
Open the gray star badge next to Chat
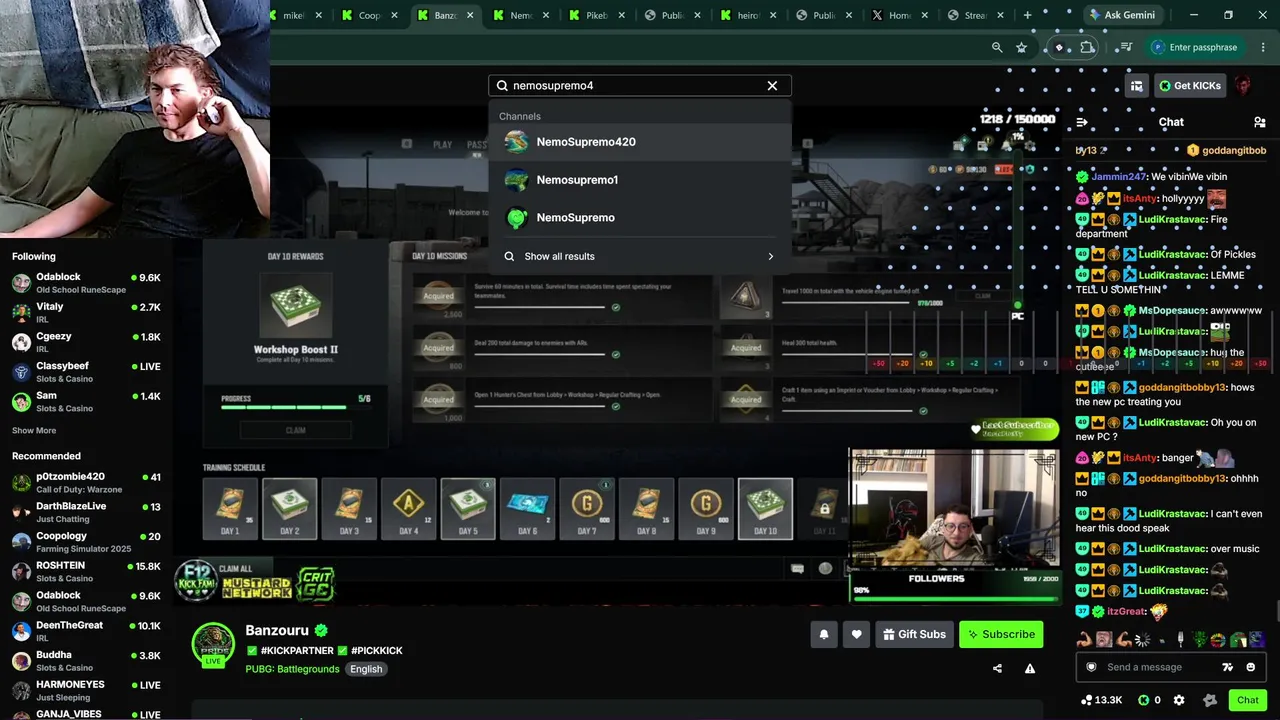[1209, 700]
